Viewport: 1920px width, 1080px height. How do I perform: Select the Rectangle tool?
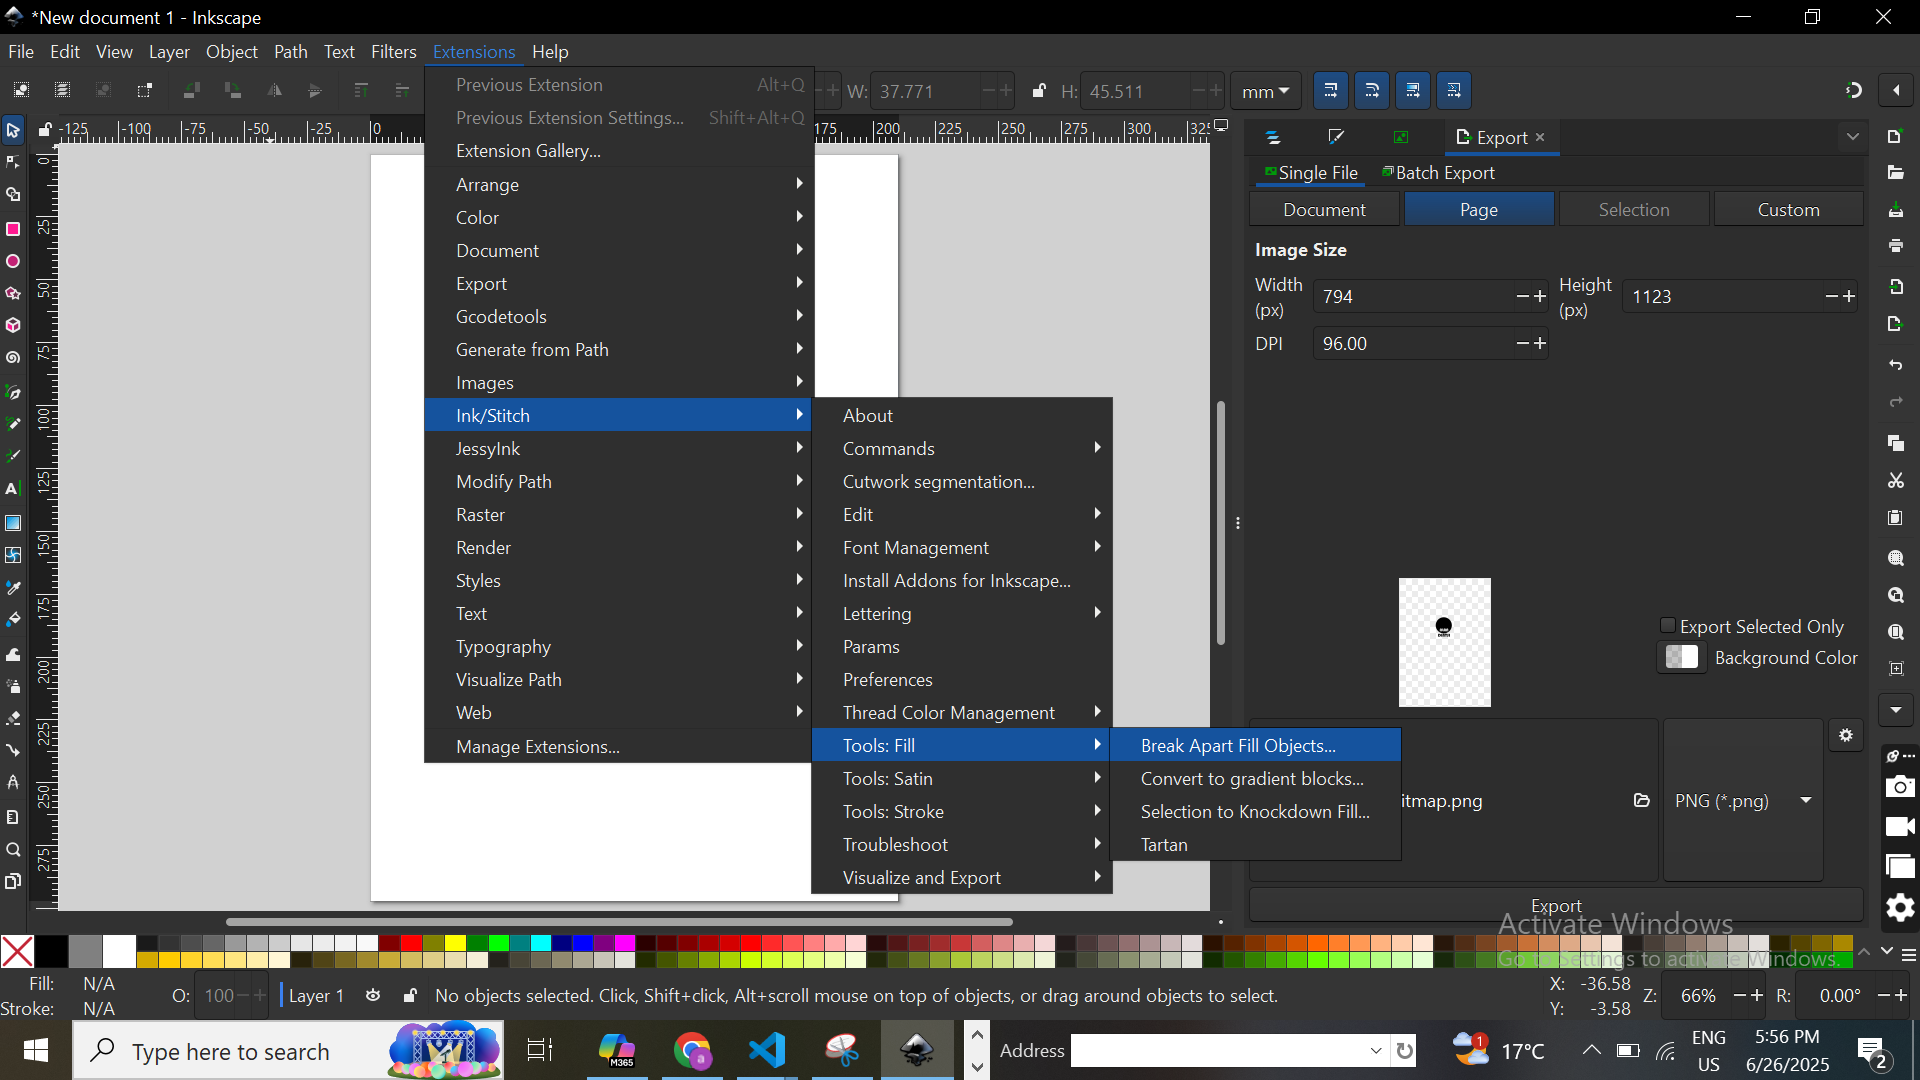pos(13,229)
